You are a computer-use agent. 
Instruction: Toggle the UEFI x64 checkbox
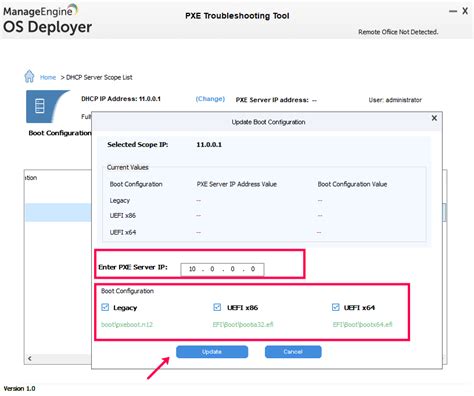click(335, 307)
